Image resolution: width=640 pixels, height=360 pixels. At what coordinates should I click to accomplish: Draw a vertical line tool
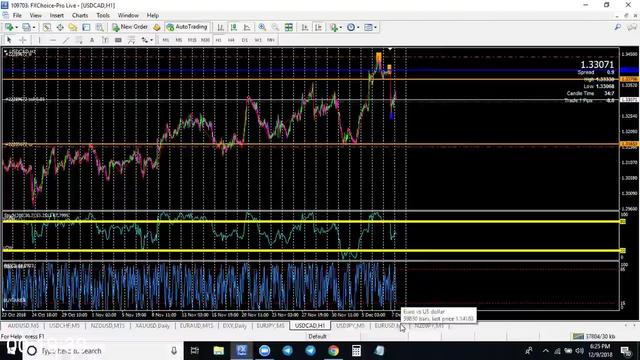40,40
